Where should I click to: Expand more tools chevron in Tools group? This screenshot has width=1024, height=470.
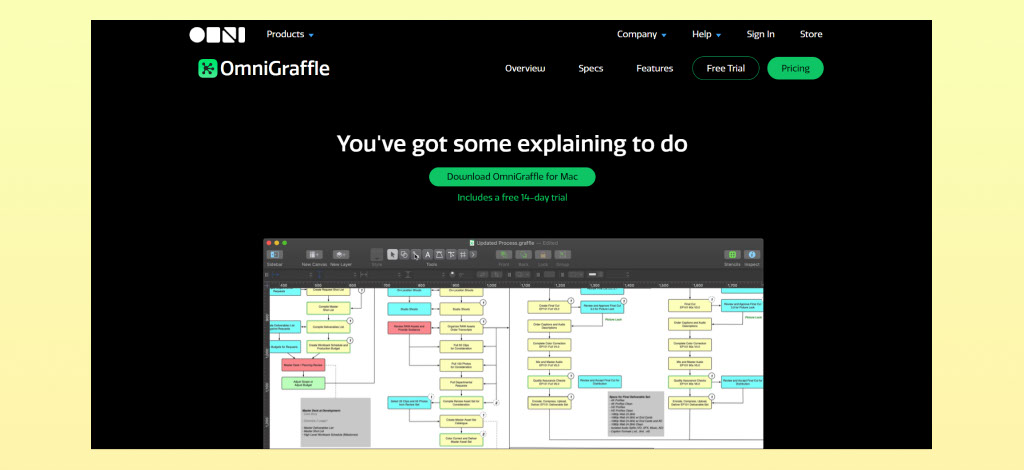point(473,255)
